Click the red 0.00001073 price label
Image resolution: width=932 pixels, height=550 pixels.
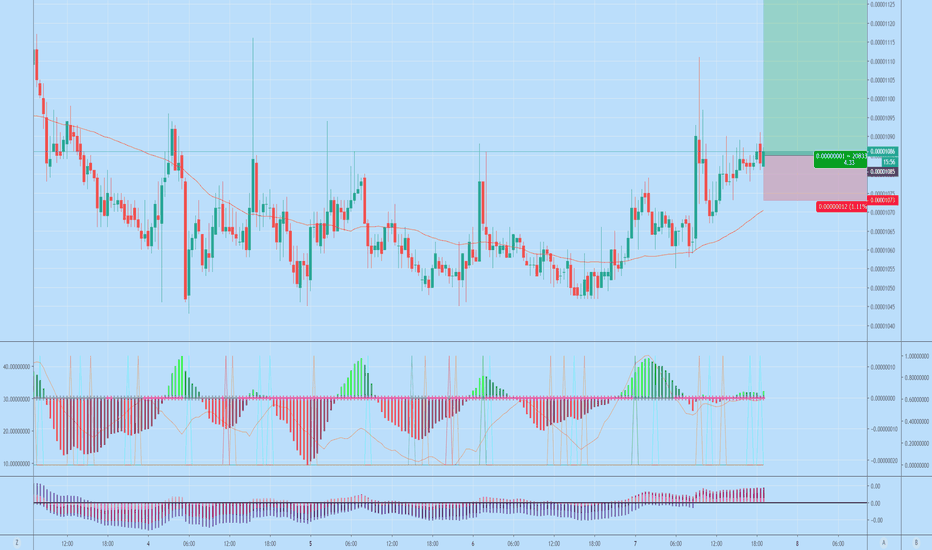883,200
